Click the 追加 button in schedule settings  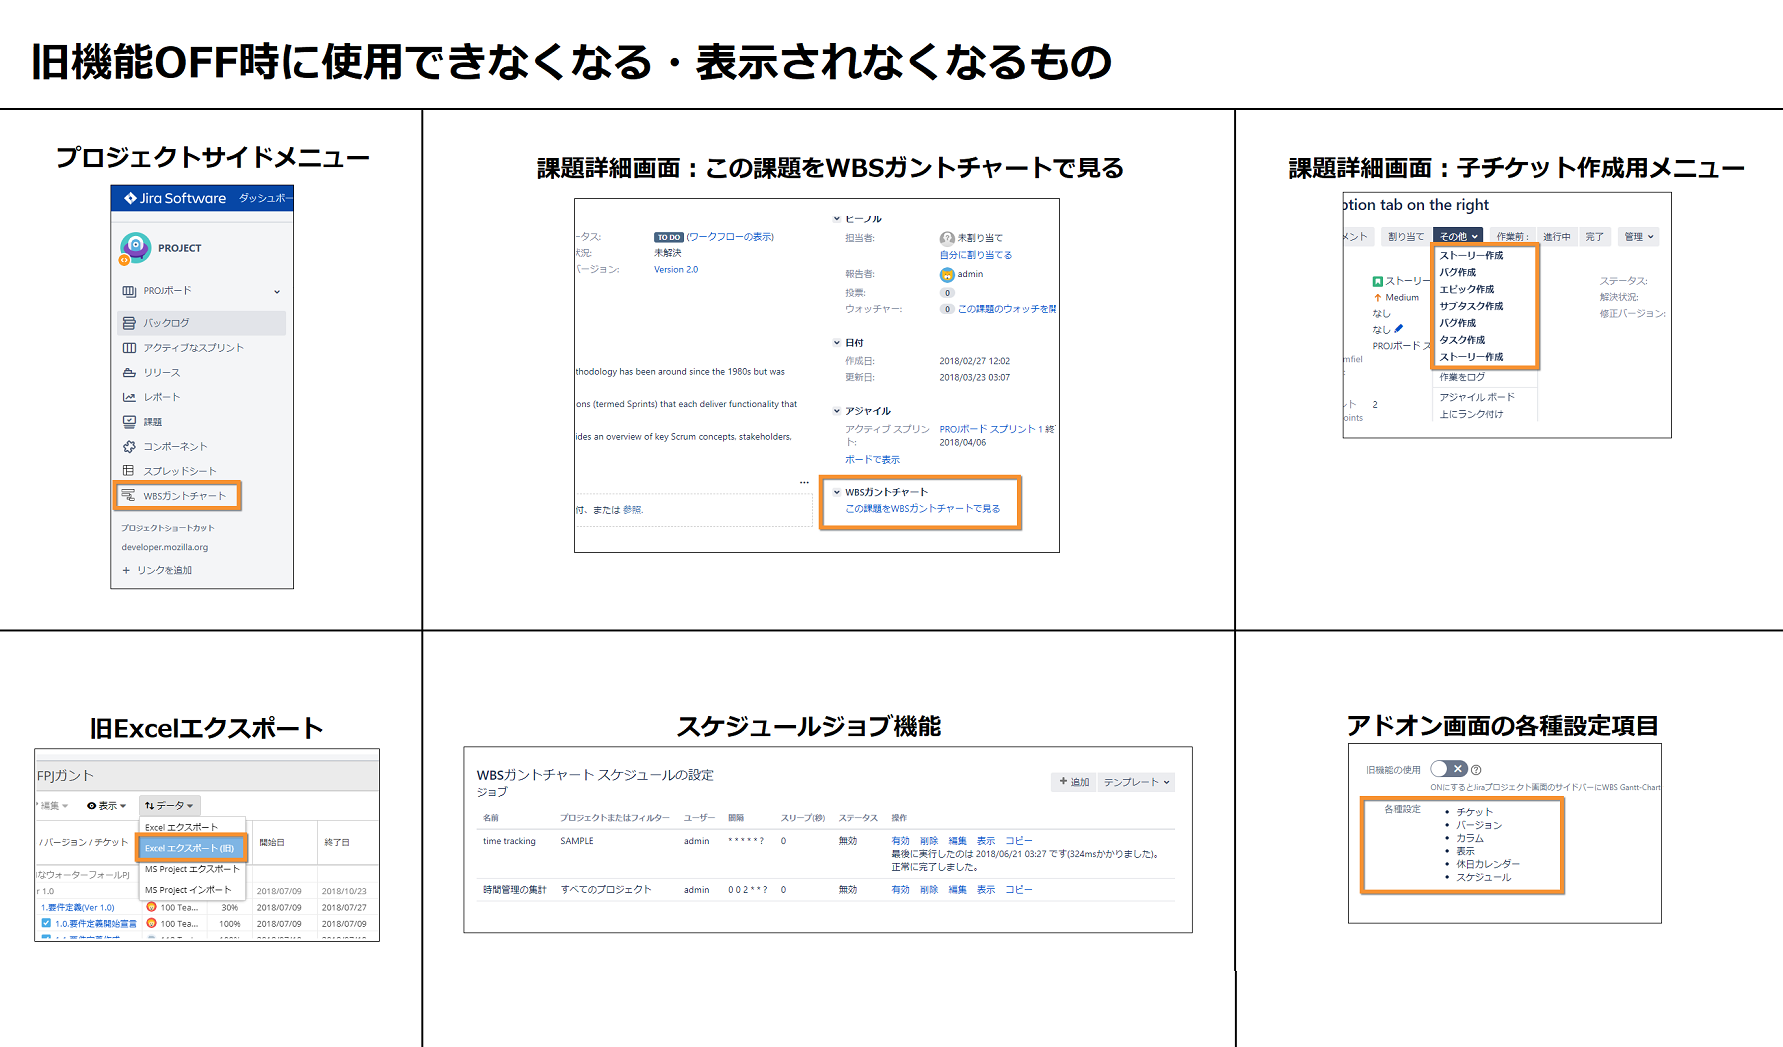1073,782
